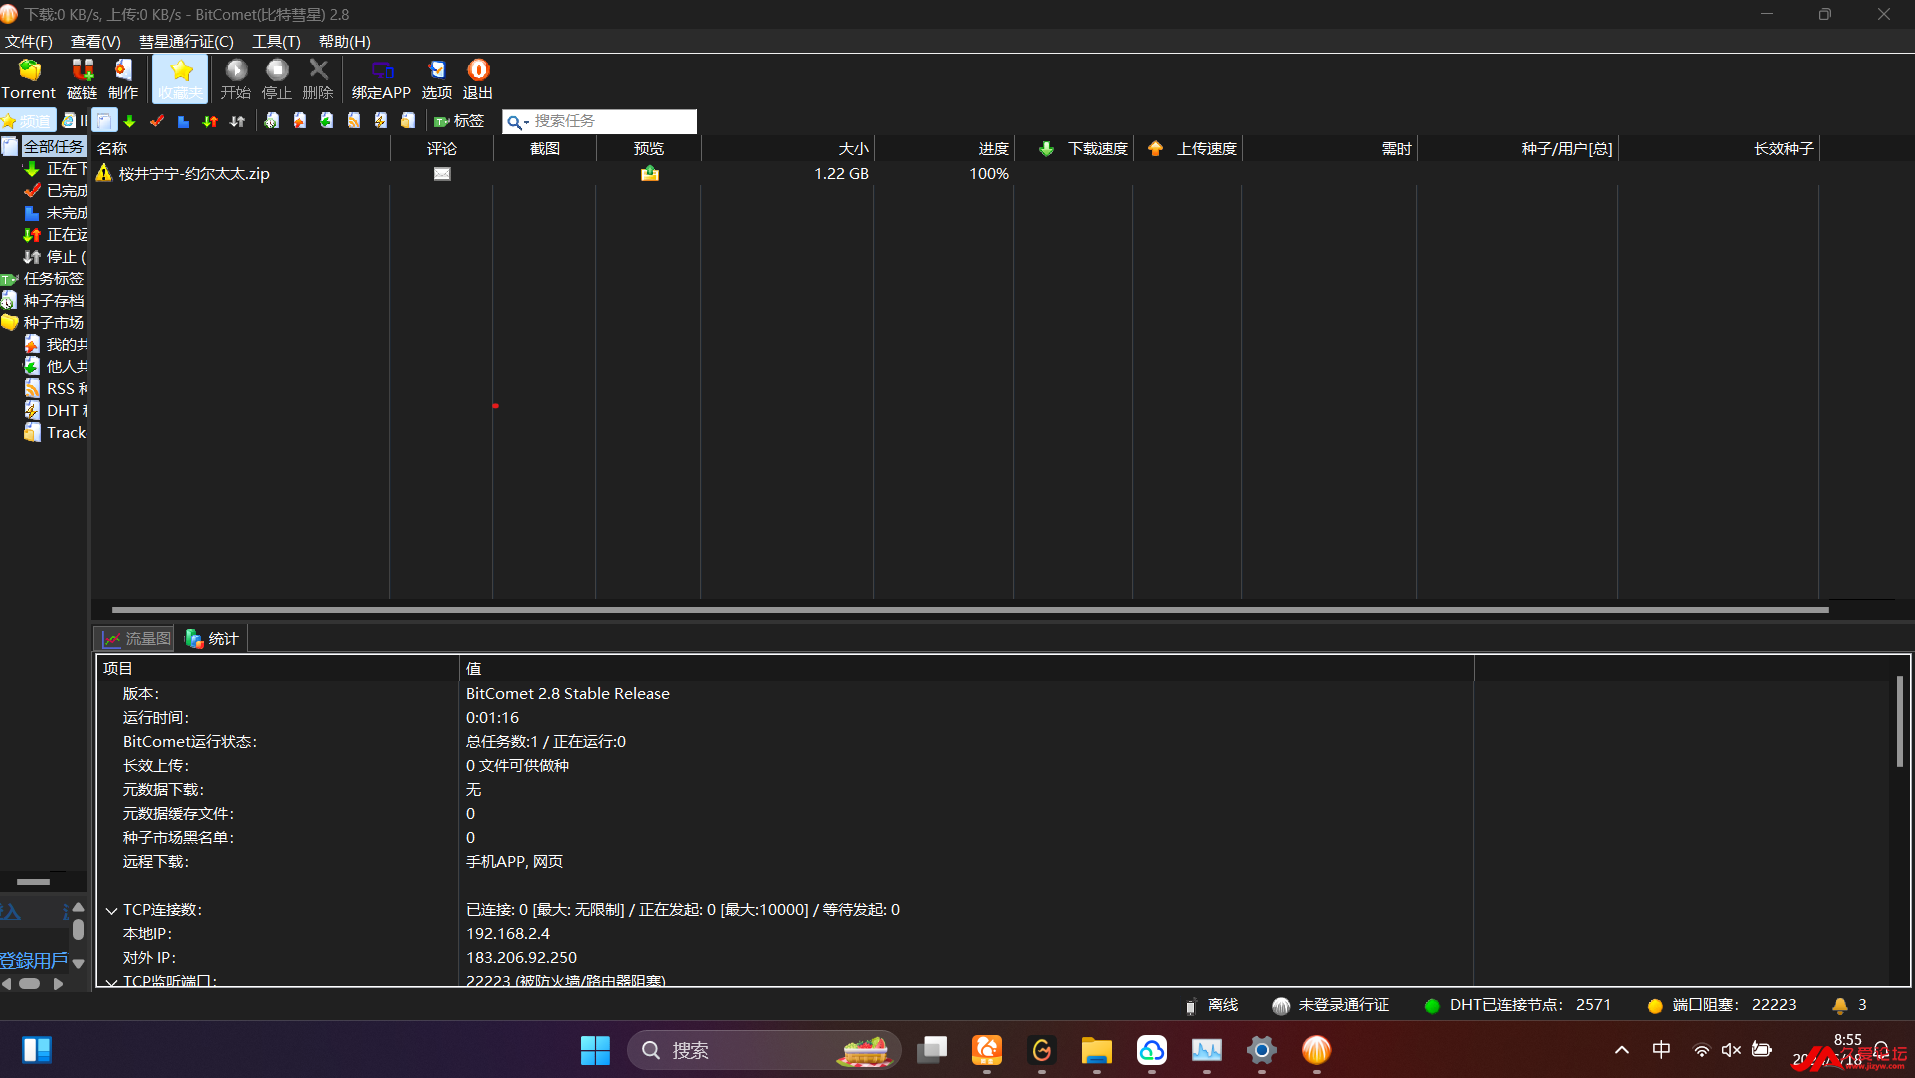The height and width of the screenshot is (1078, 1915).
Task: Click torrent archive clock icon in small toolbar
Action: point(272,121)
